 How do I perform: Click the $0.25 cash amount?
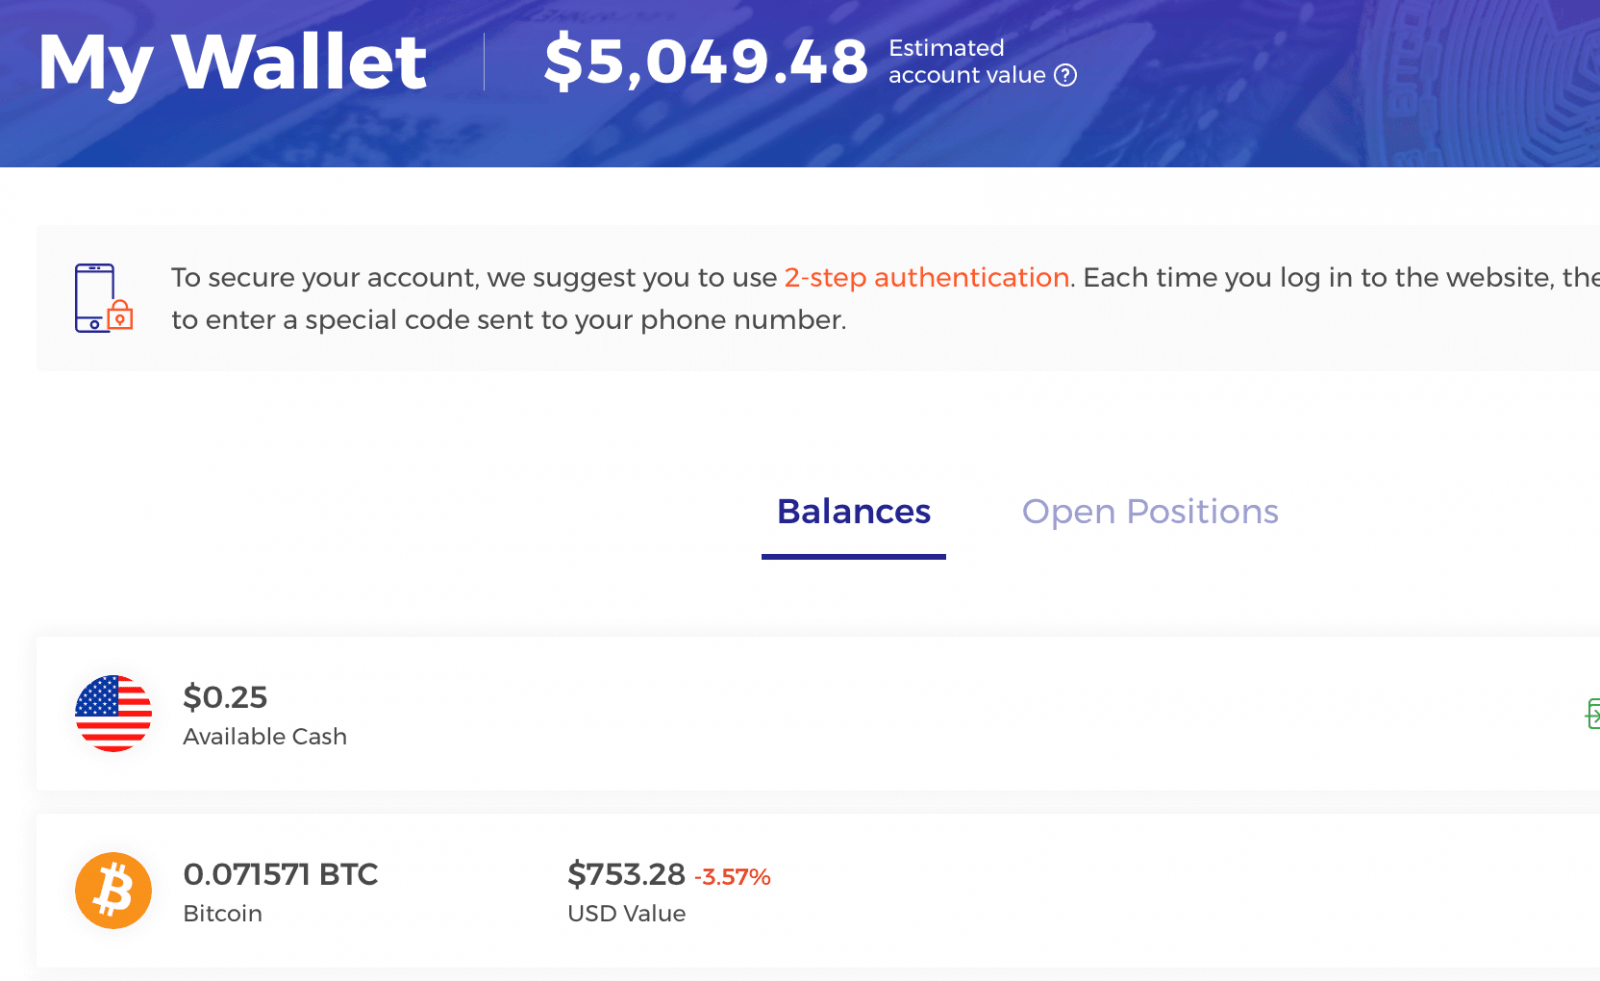[x=225, y=696]
